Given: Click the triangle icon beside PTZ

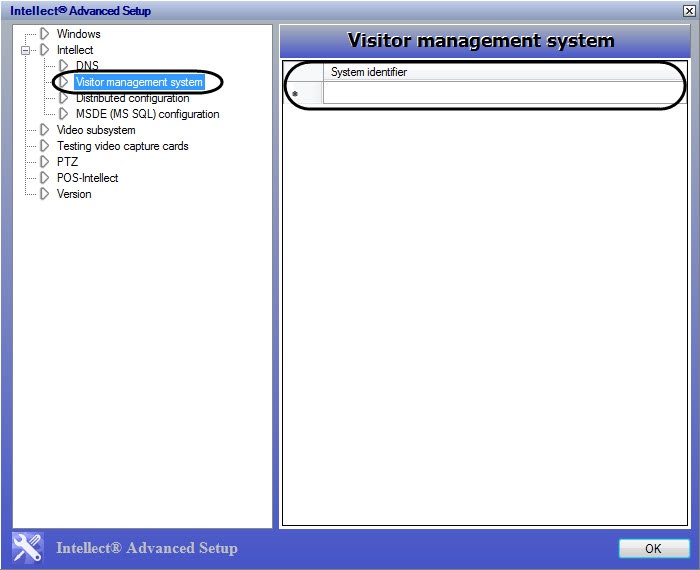Looking at the screenshot, I should tap(44, 162).
